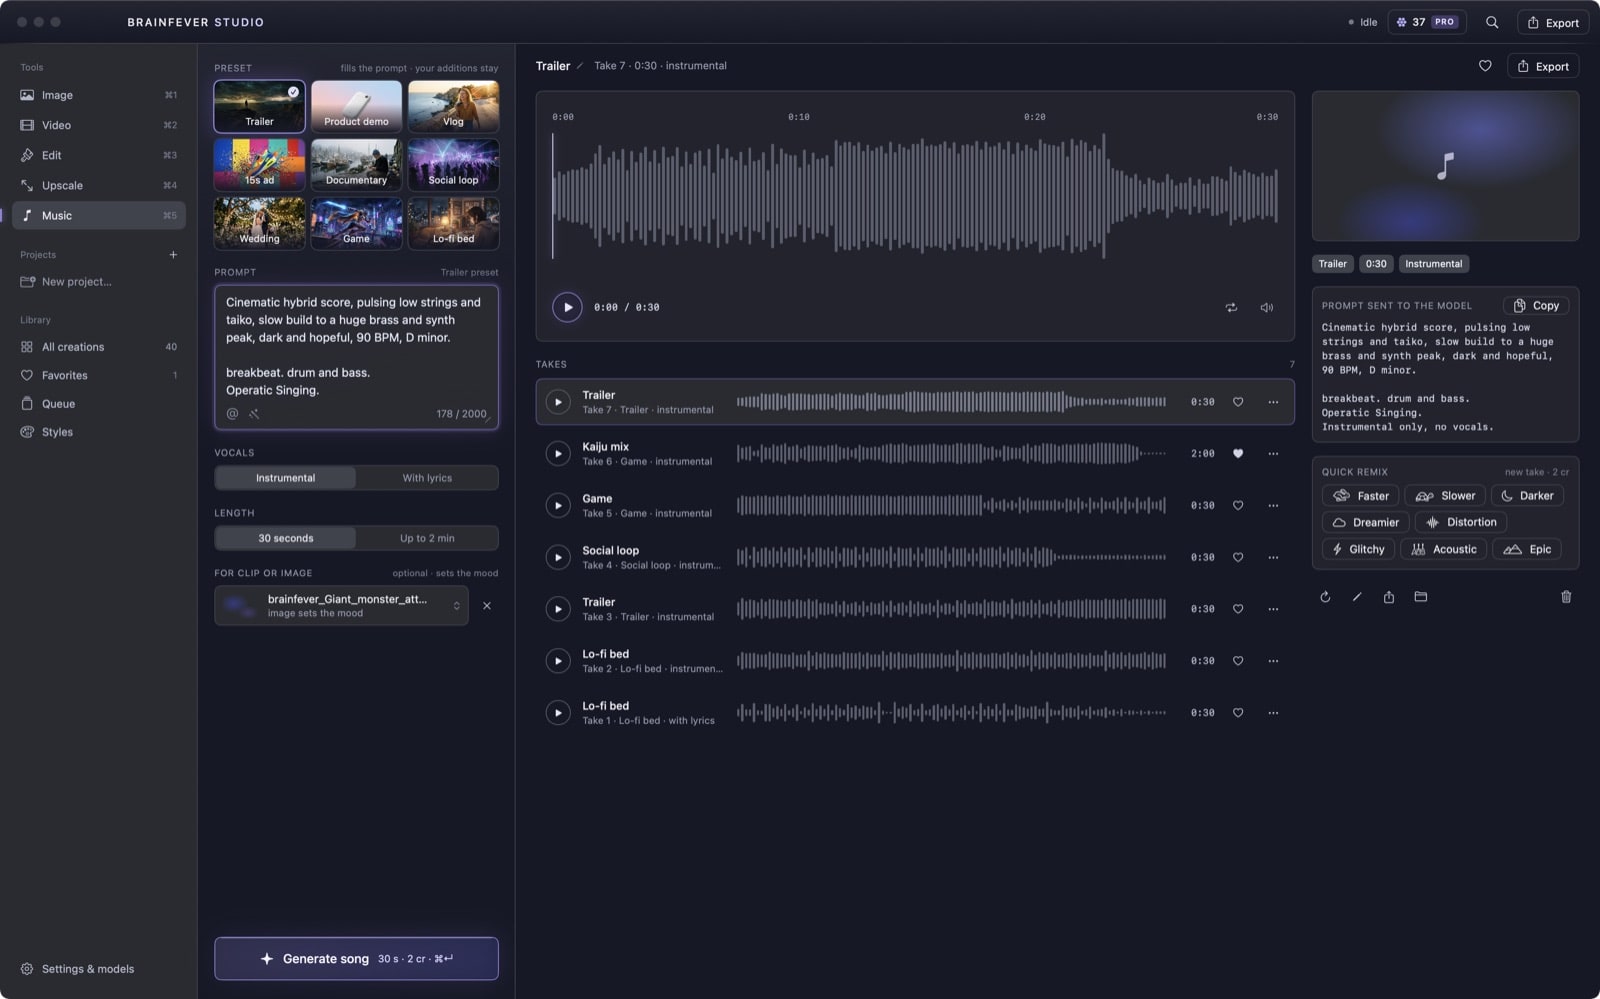Copy the prompt sent to the model
The height and width of the screenshot is (999, 1600).
(1536, 306)
